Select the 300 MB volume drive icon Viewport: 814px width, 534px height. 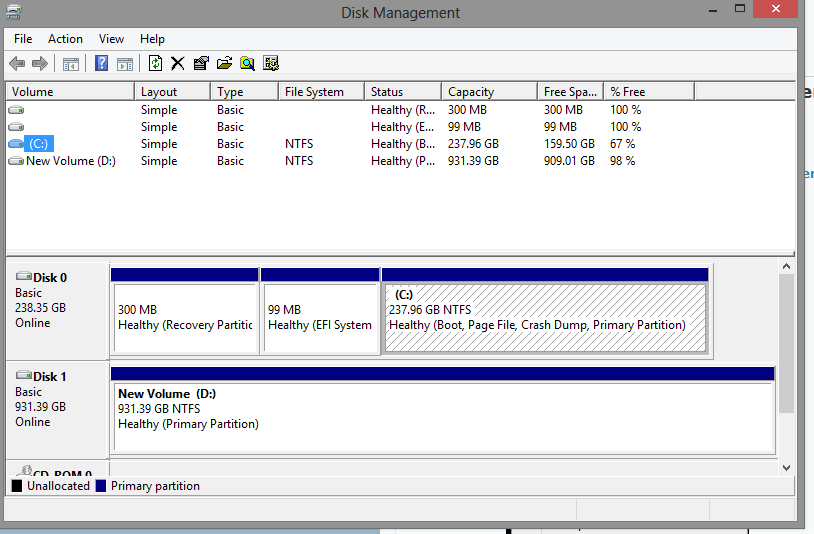coord(16,110)
